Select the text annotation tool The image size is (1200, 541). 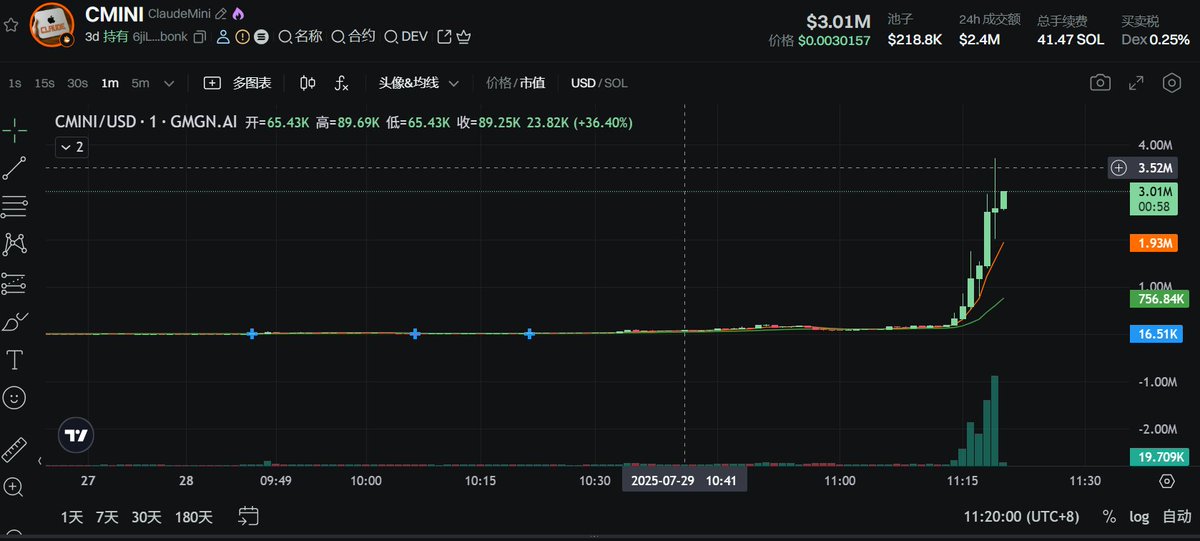point(14,359)
